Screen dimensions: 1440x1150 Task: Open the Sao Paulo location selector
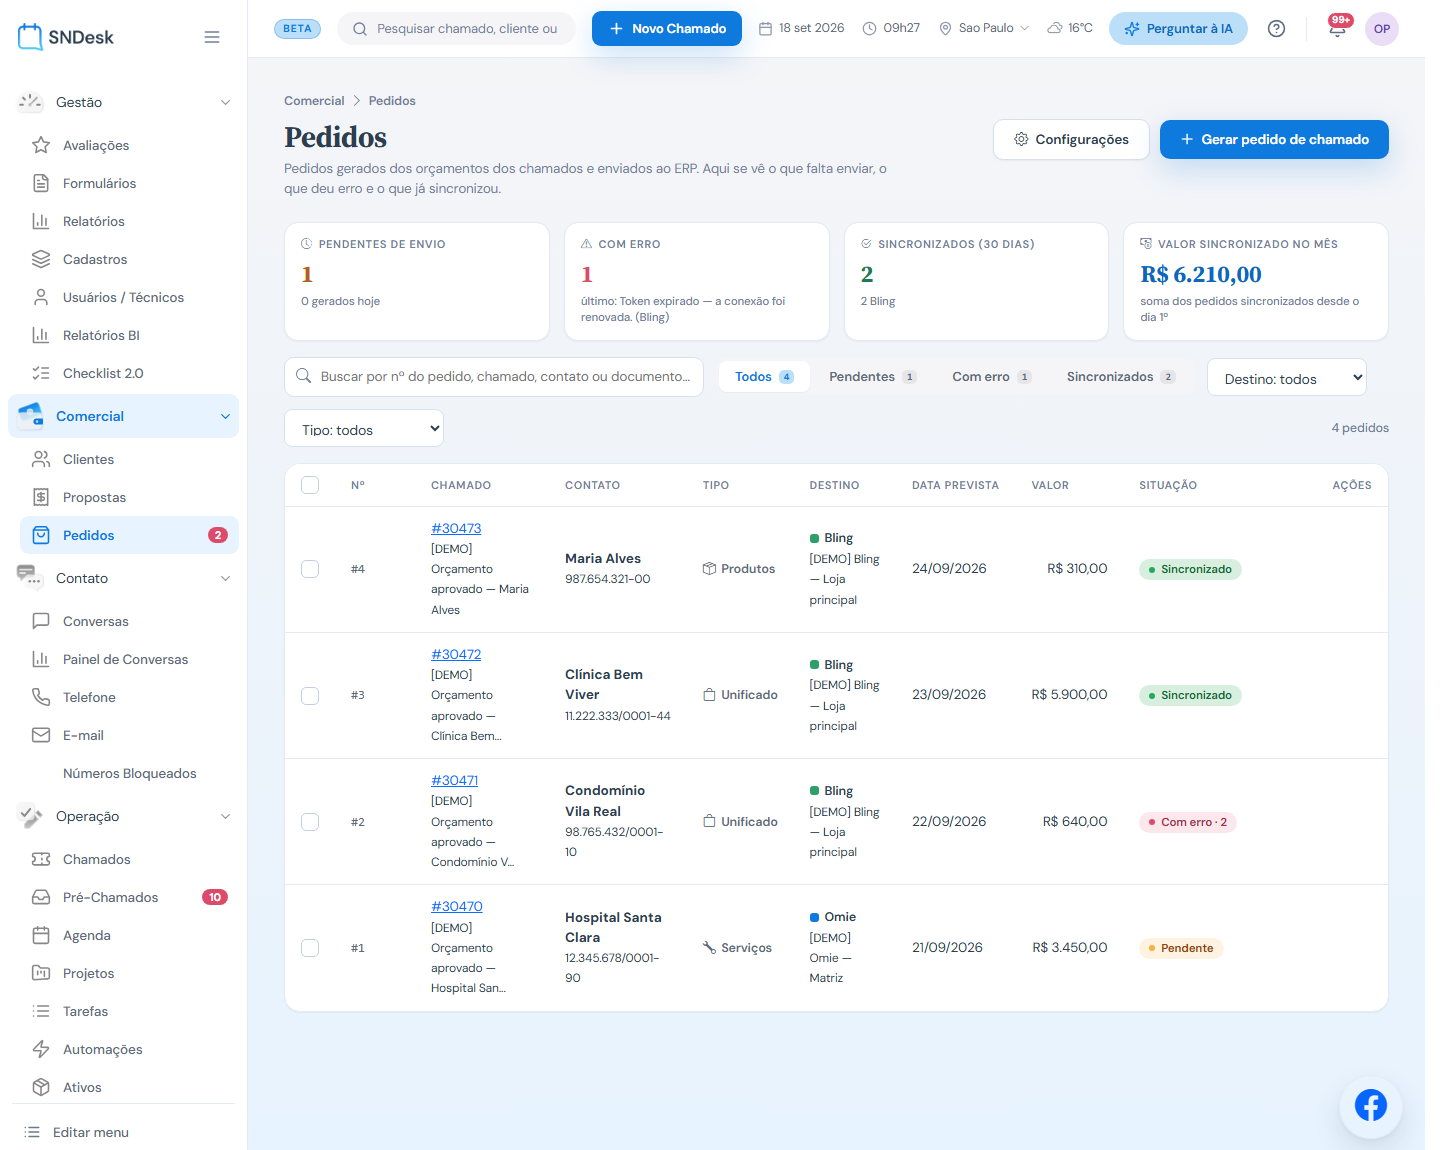point(984,28)
